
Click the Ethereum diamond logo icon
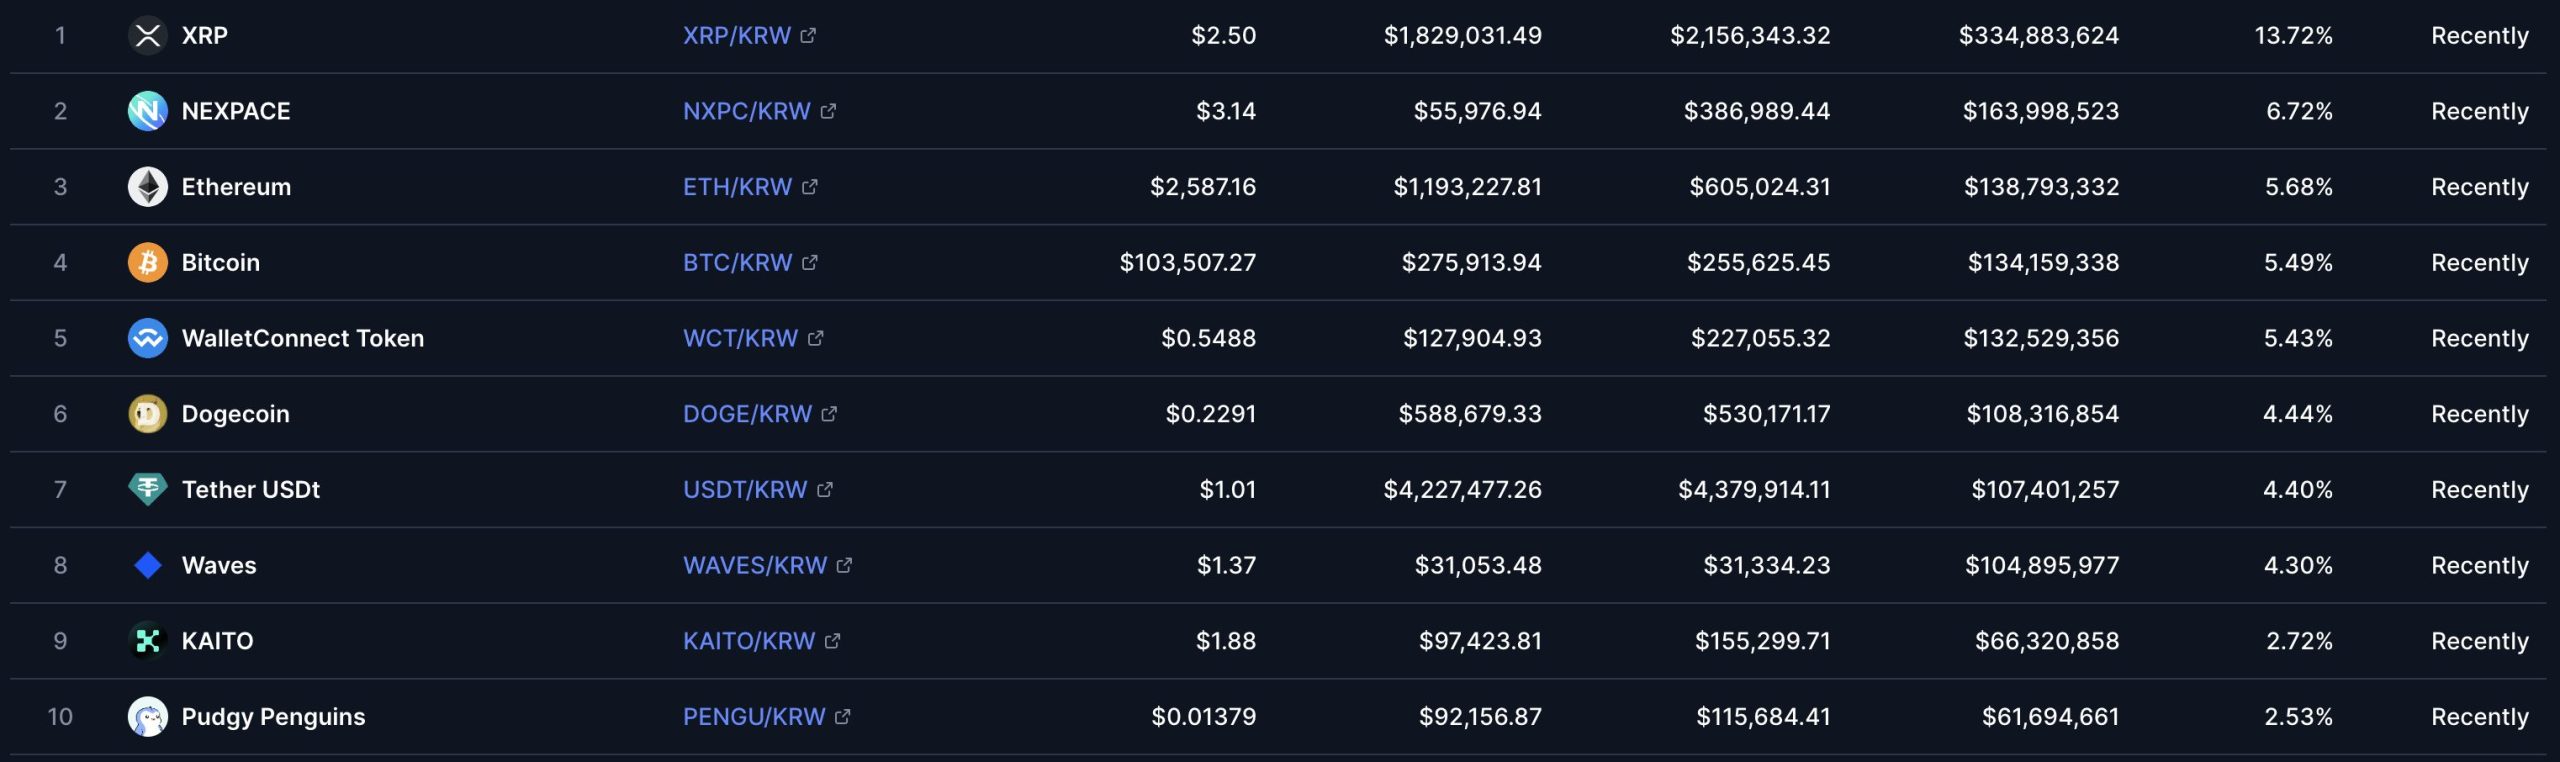click(x=147, y=187)
